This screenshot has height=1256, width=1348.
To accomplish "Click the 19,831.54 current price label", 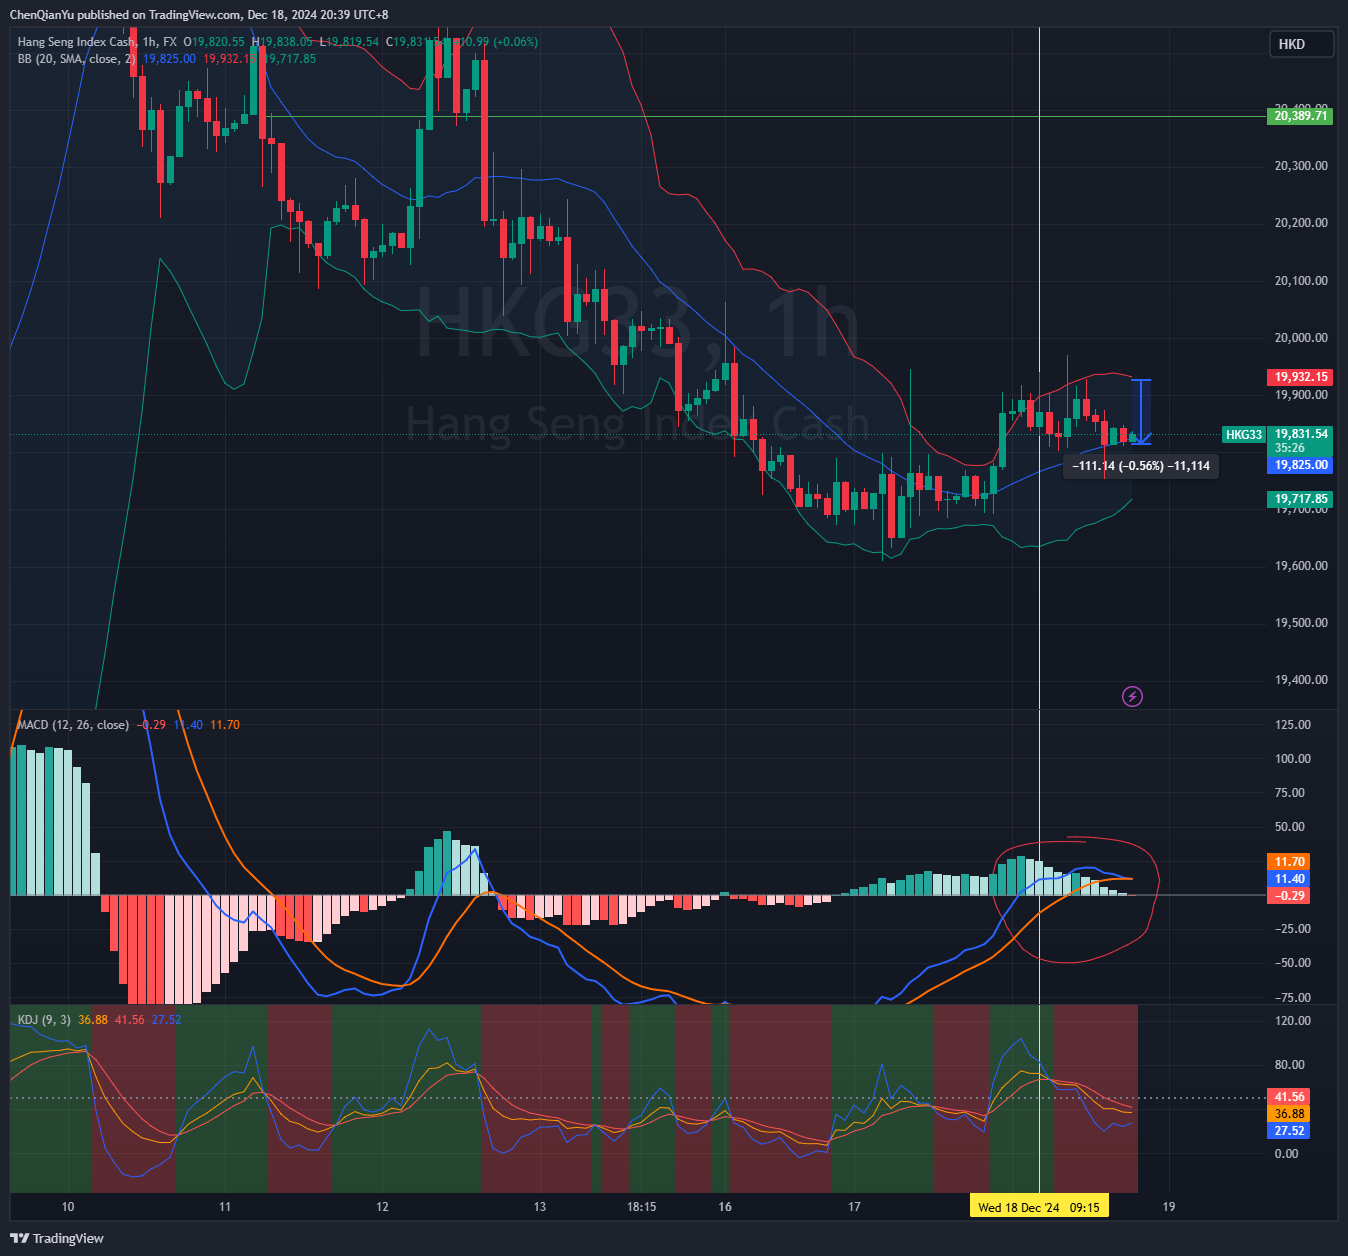I will pyautogui.click(x=1301, y=434).
